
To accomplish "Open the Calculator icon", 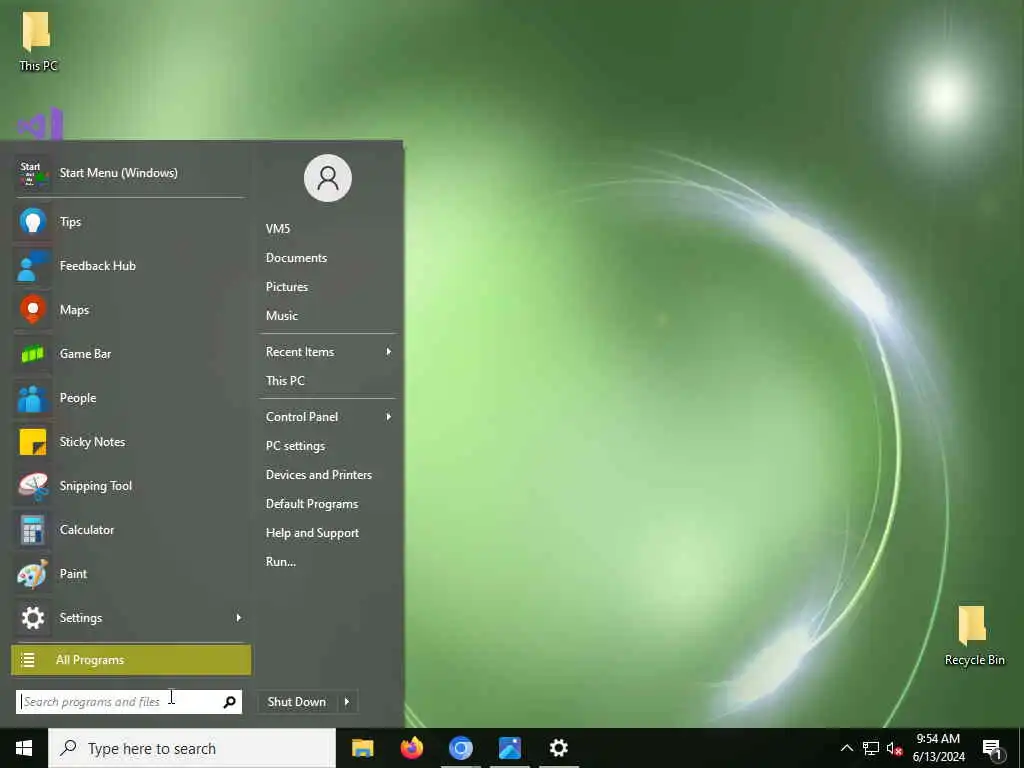I will (x=33, y=530).
